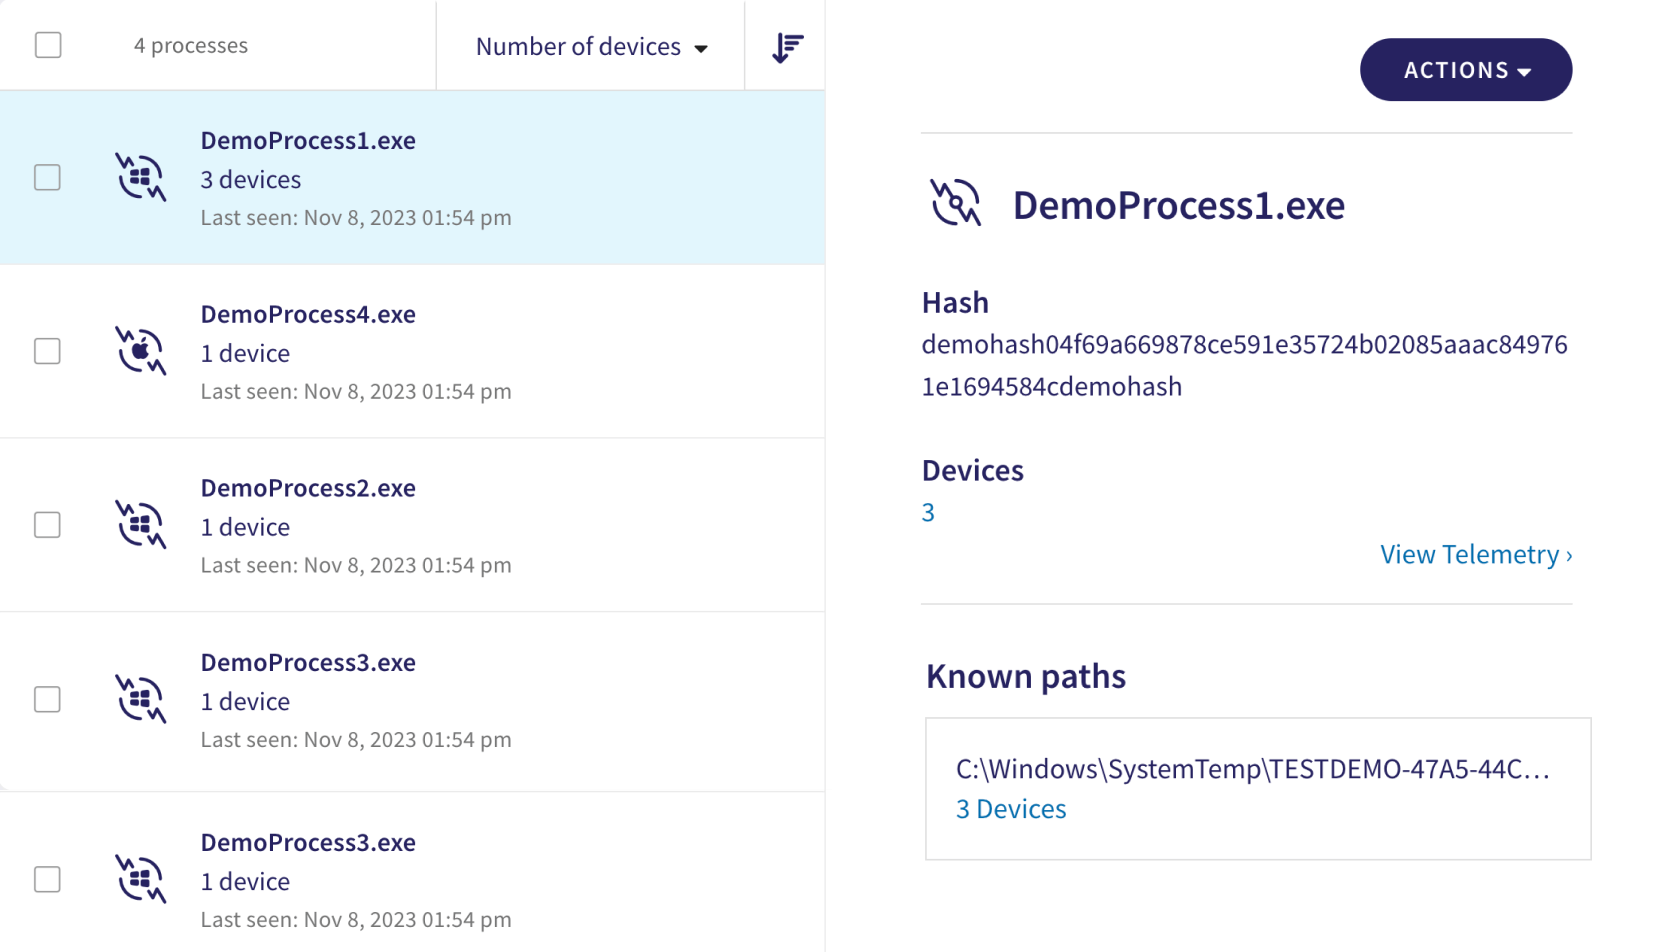Select the DemoProcess4.exe process name
The height and width of the screenshot is (952, 1664).
(x=308, y=314)
